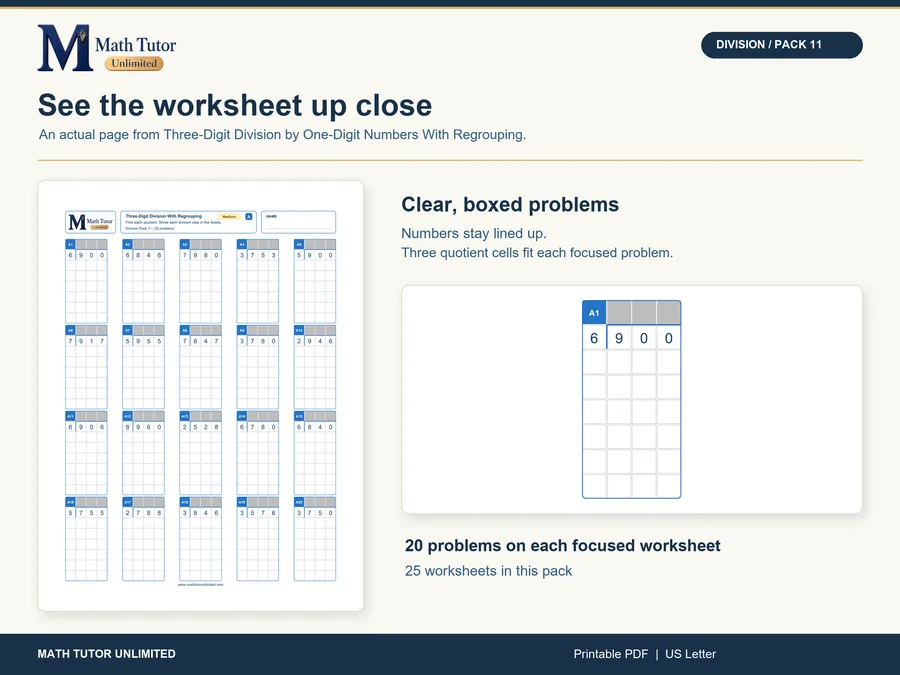900x675 pixels.
Task: Click the NAME field on the worksheet page
Action: pyautogui.click(x=298, y=222)
